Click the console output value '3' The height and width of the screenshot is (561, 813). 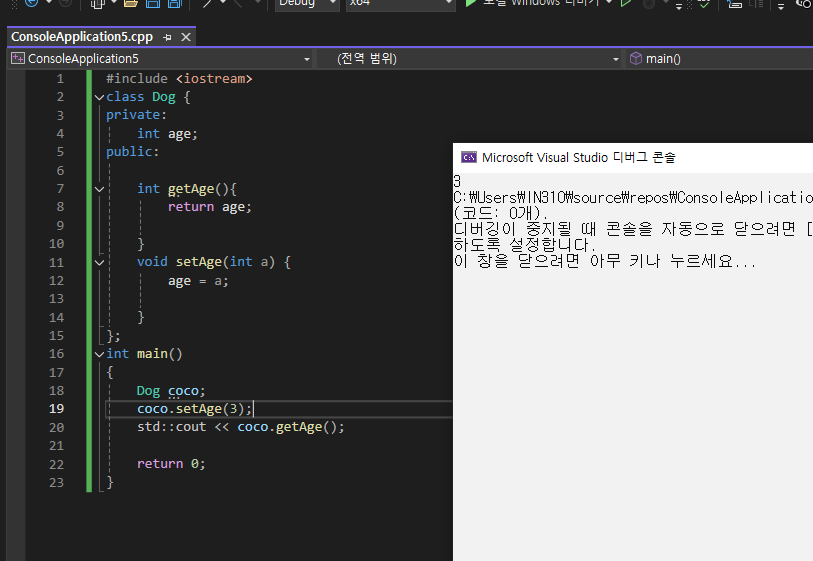[457, 181]
